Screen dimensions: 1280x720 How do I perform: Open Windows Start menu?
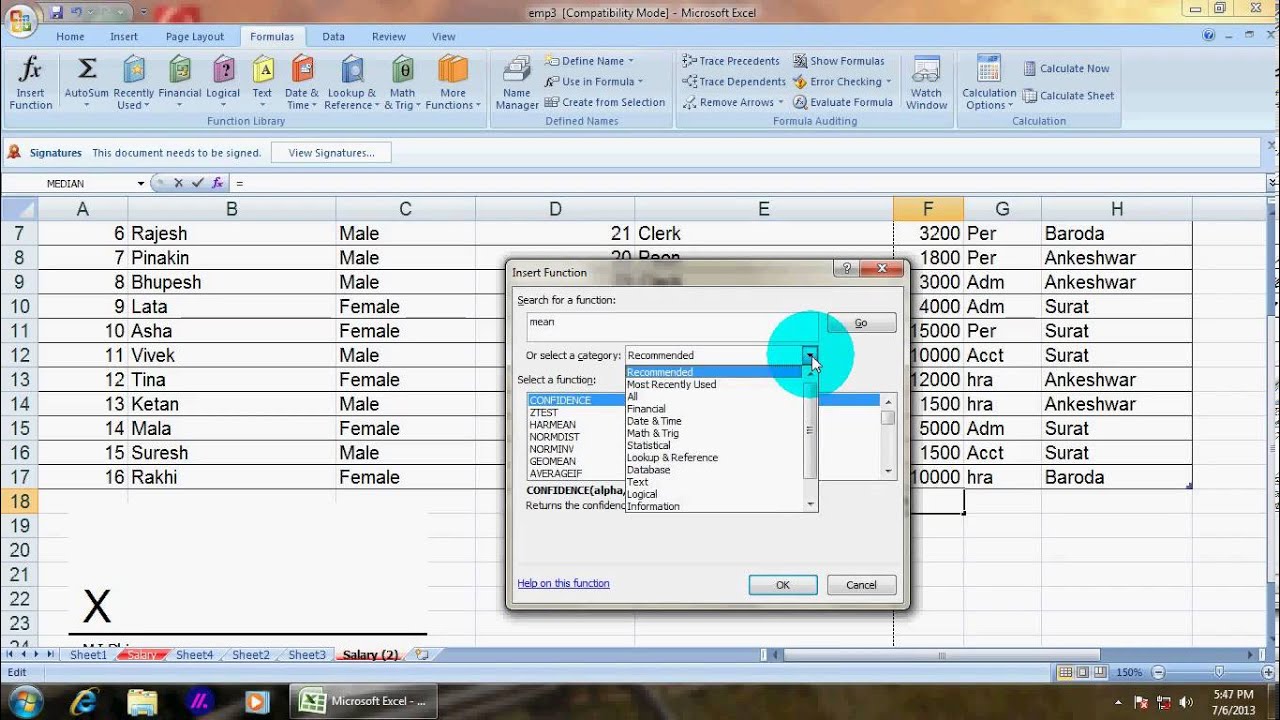coord(23,701)
